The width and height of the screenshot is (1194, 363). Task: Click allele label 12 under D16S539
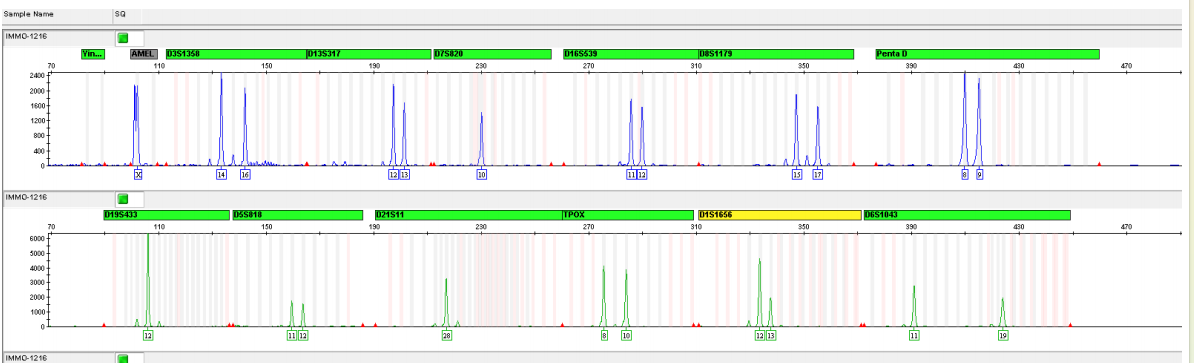click(x=642, y=175)
